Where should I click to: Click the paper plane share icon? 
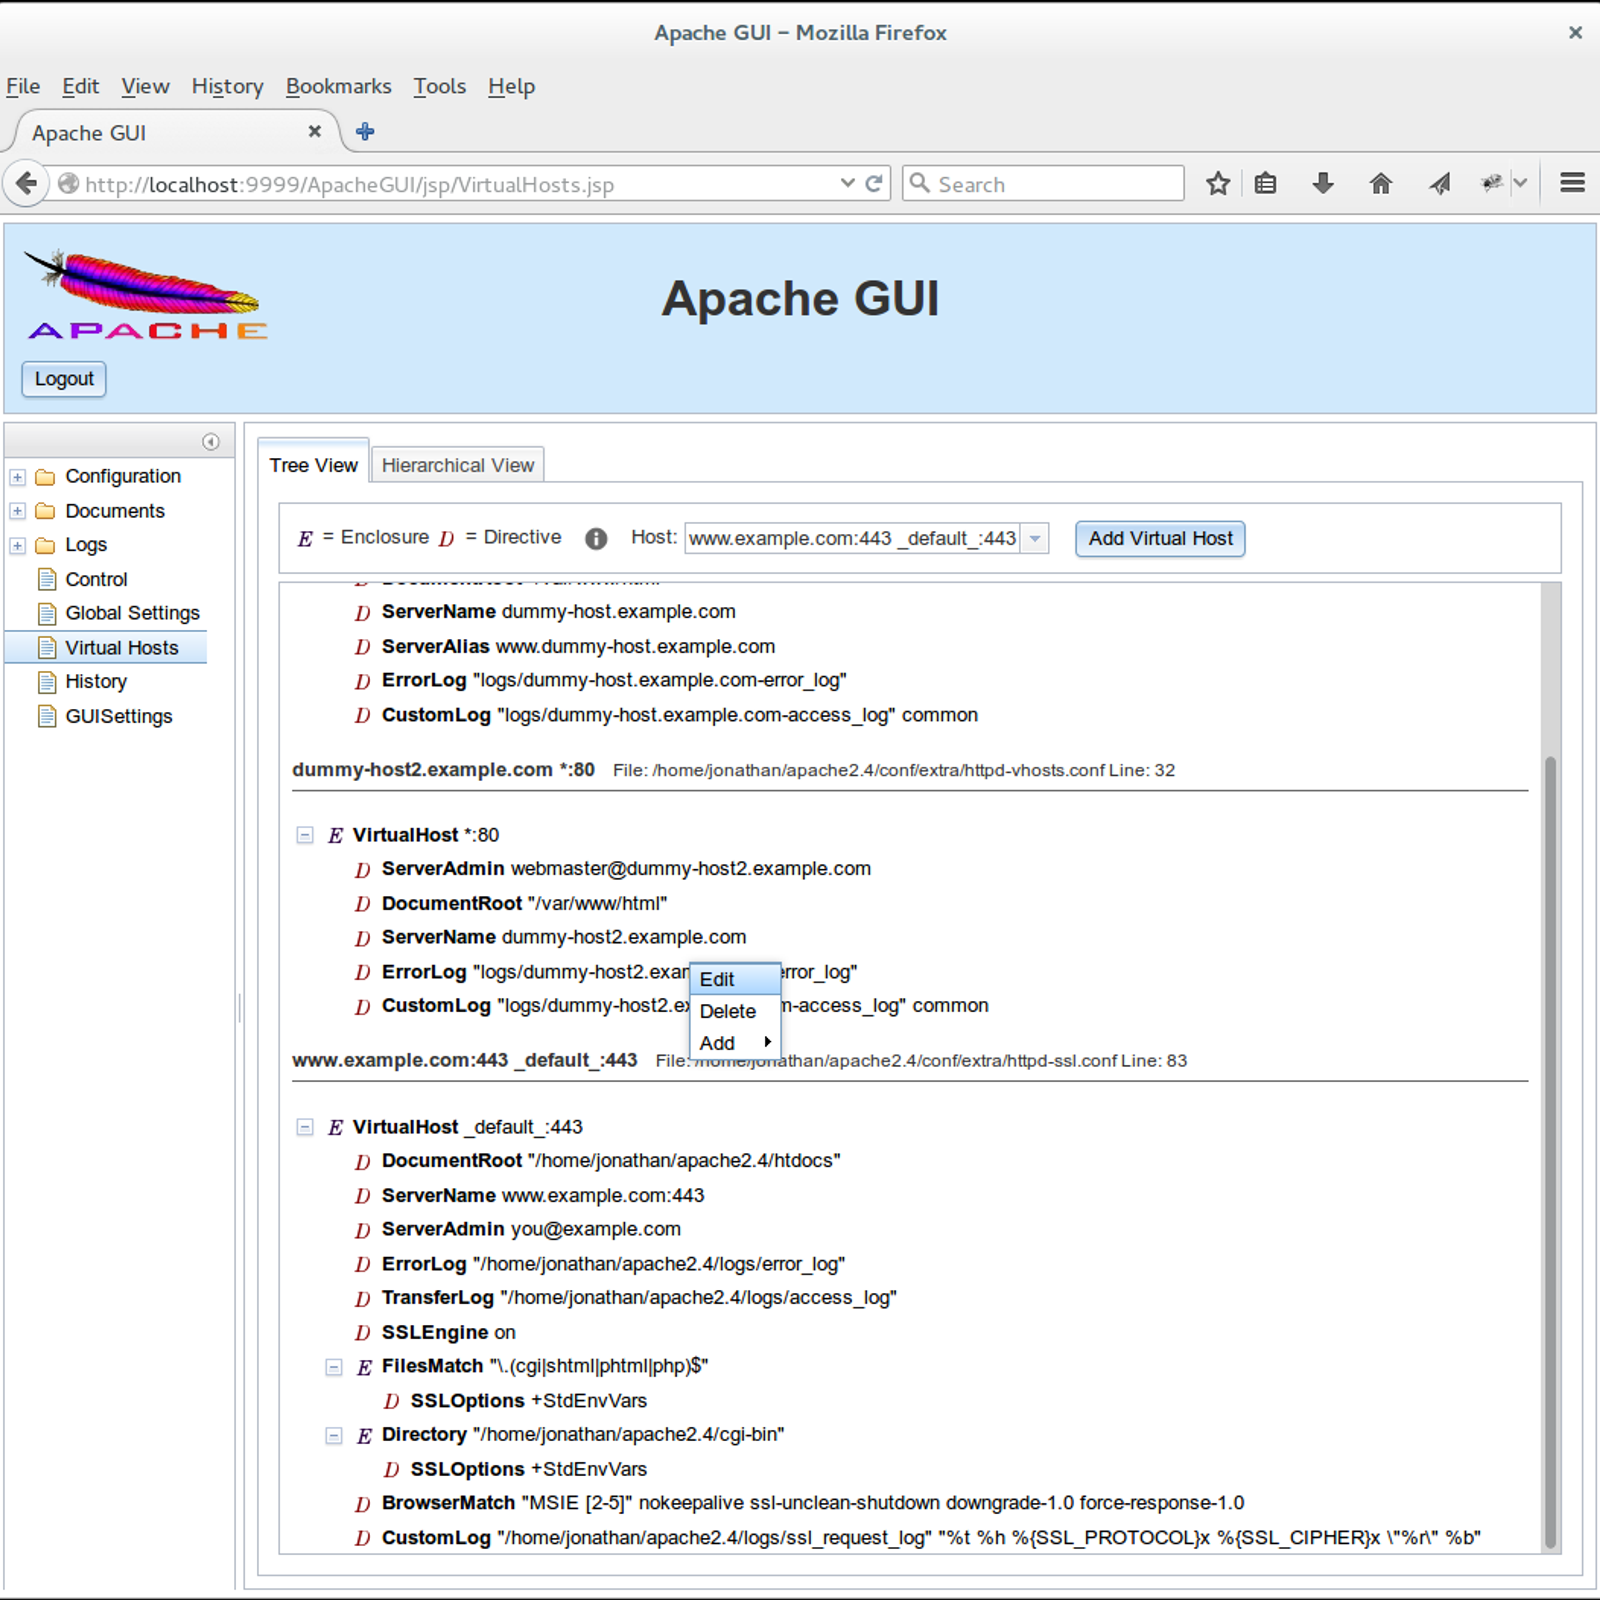1439,184
